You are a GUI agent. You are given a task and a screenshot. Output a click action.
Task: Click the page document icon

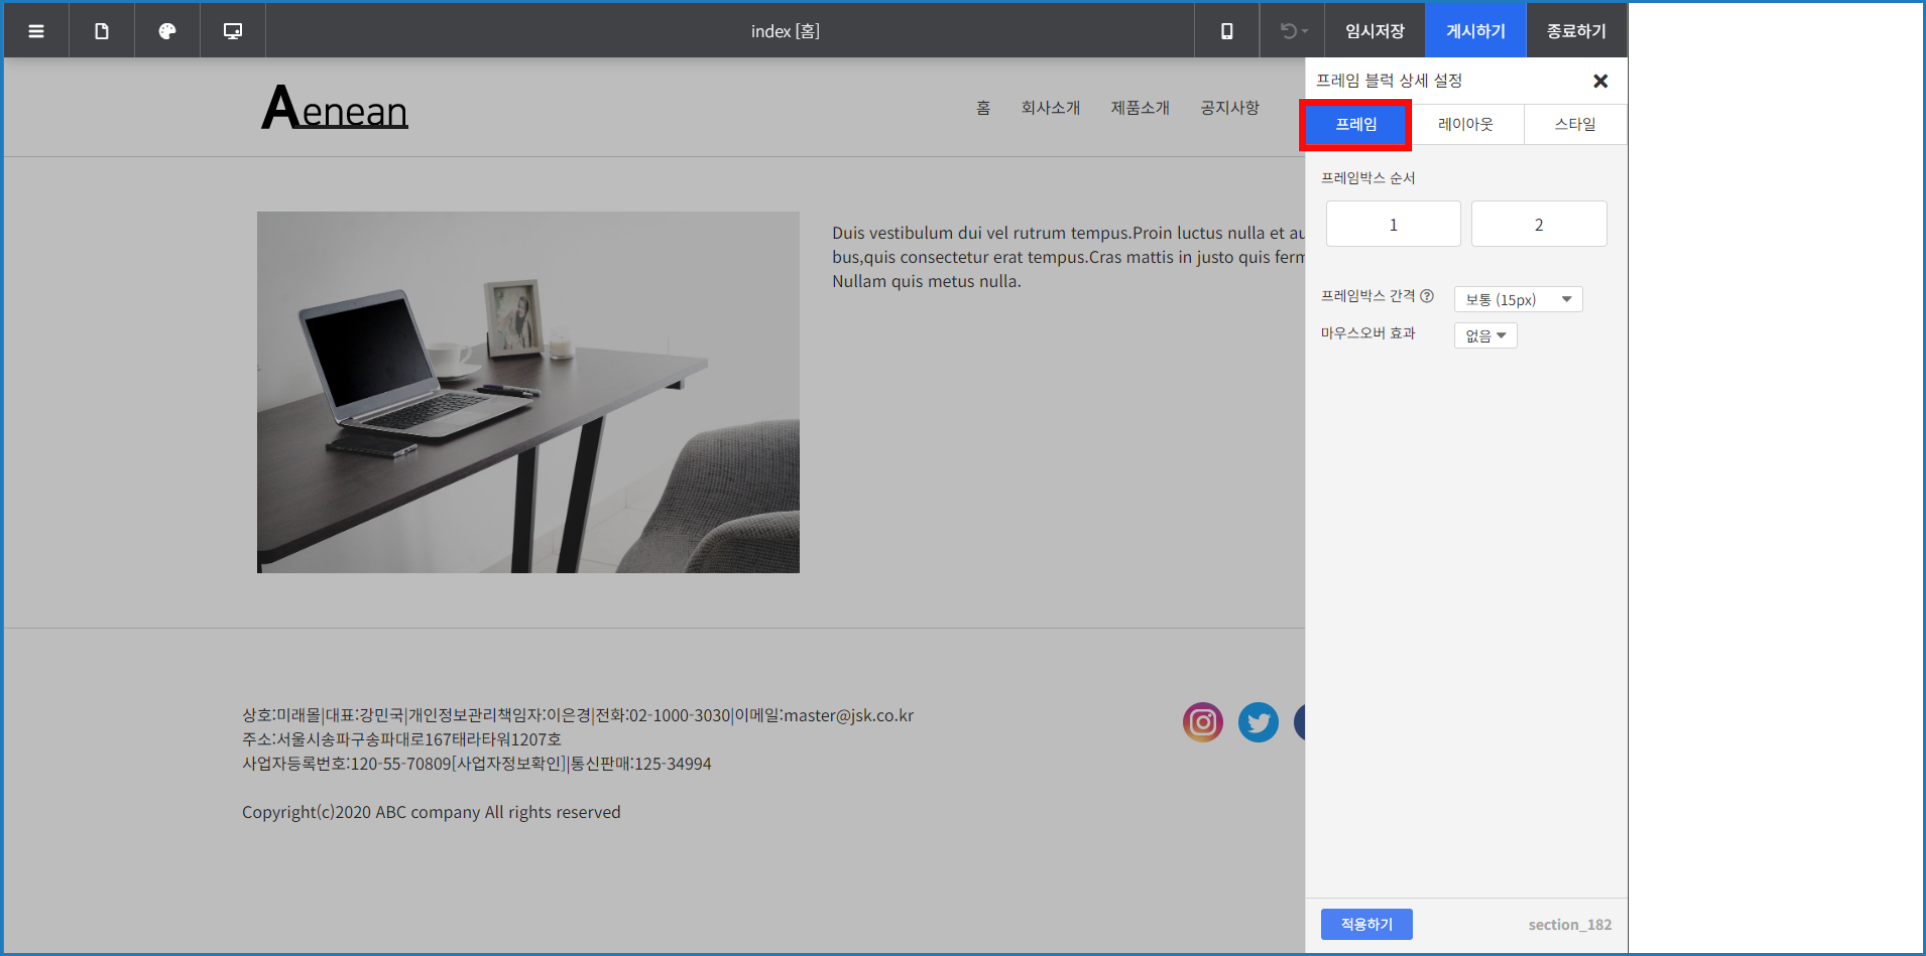[x=102, y=31]
